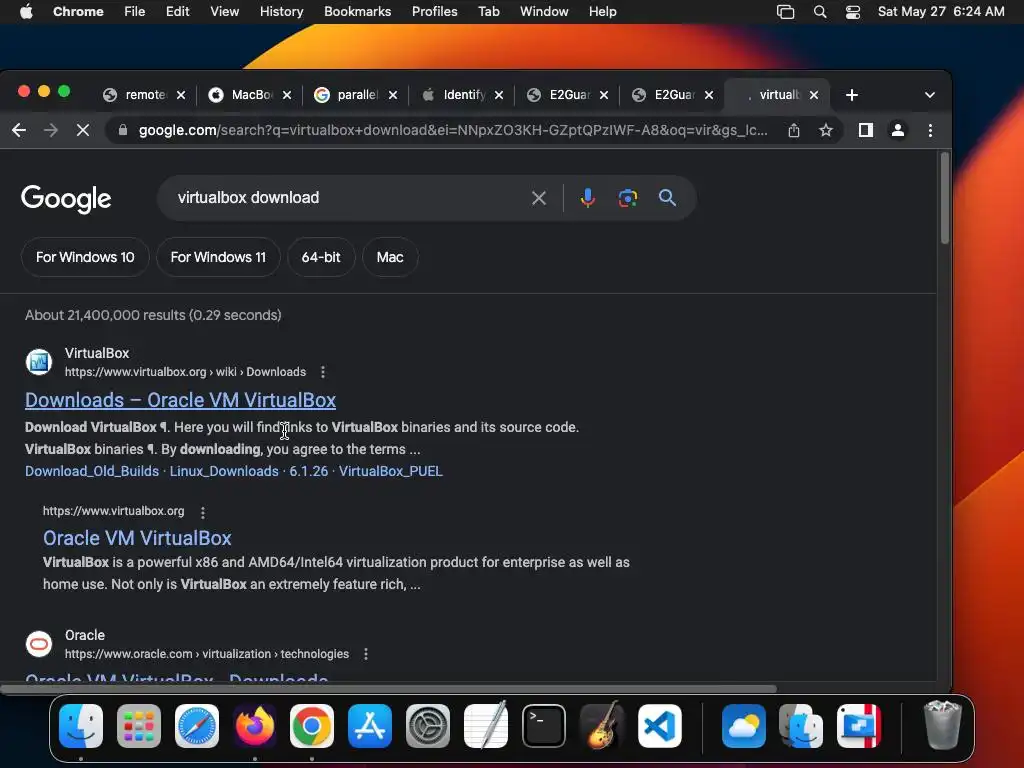Open the Bookmarks menu
Screen dimensions: 1024x768
point(358,12)
